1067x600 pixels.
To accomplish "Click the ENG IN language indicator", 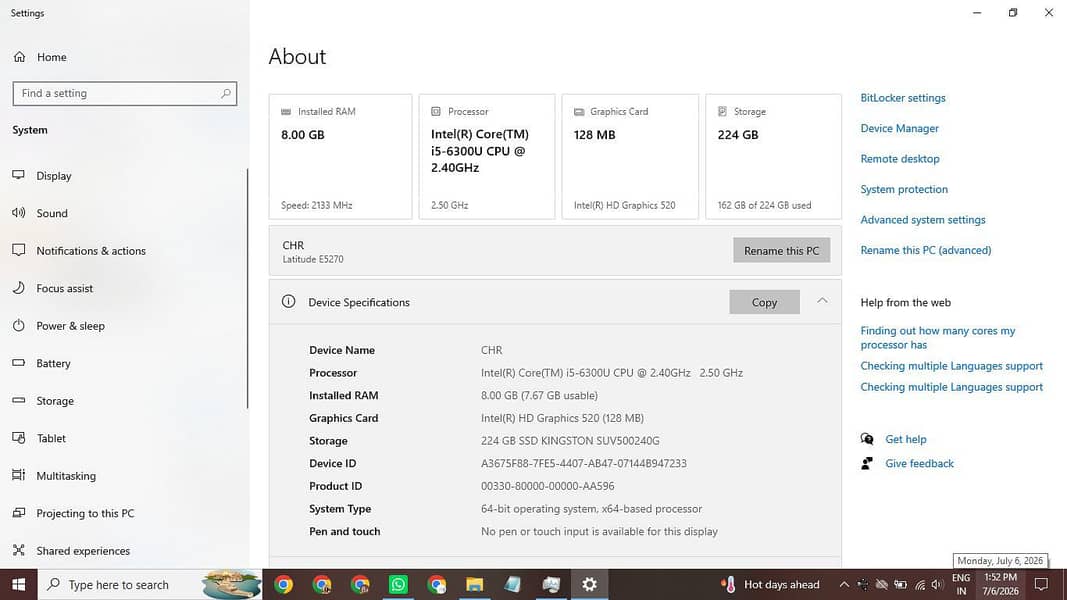I will 961,584.
